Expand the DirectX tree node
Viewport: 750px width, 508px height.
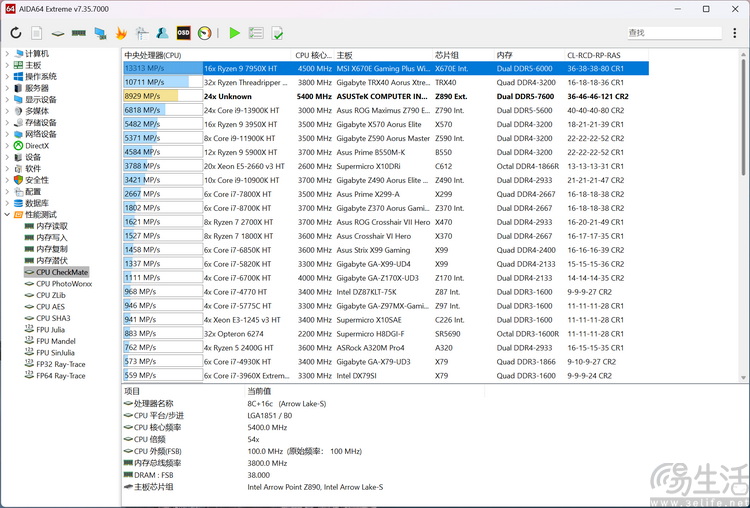[7, 145]
